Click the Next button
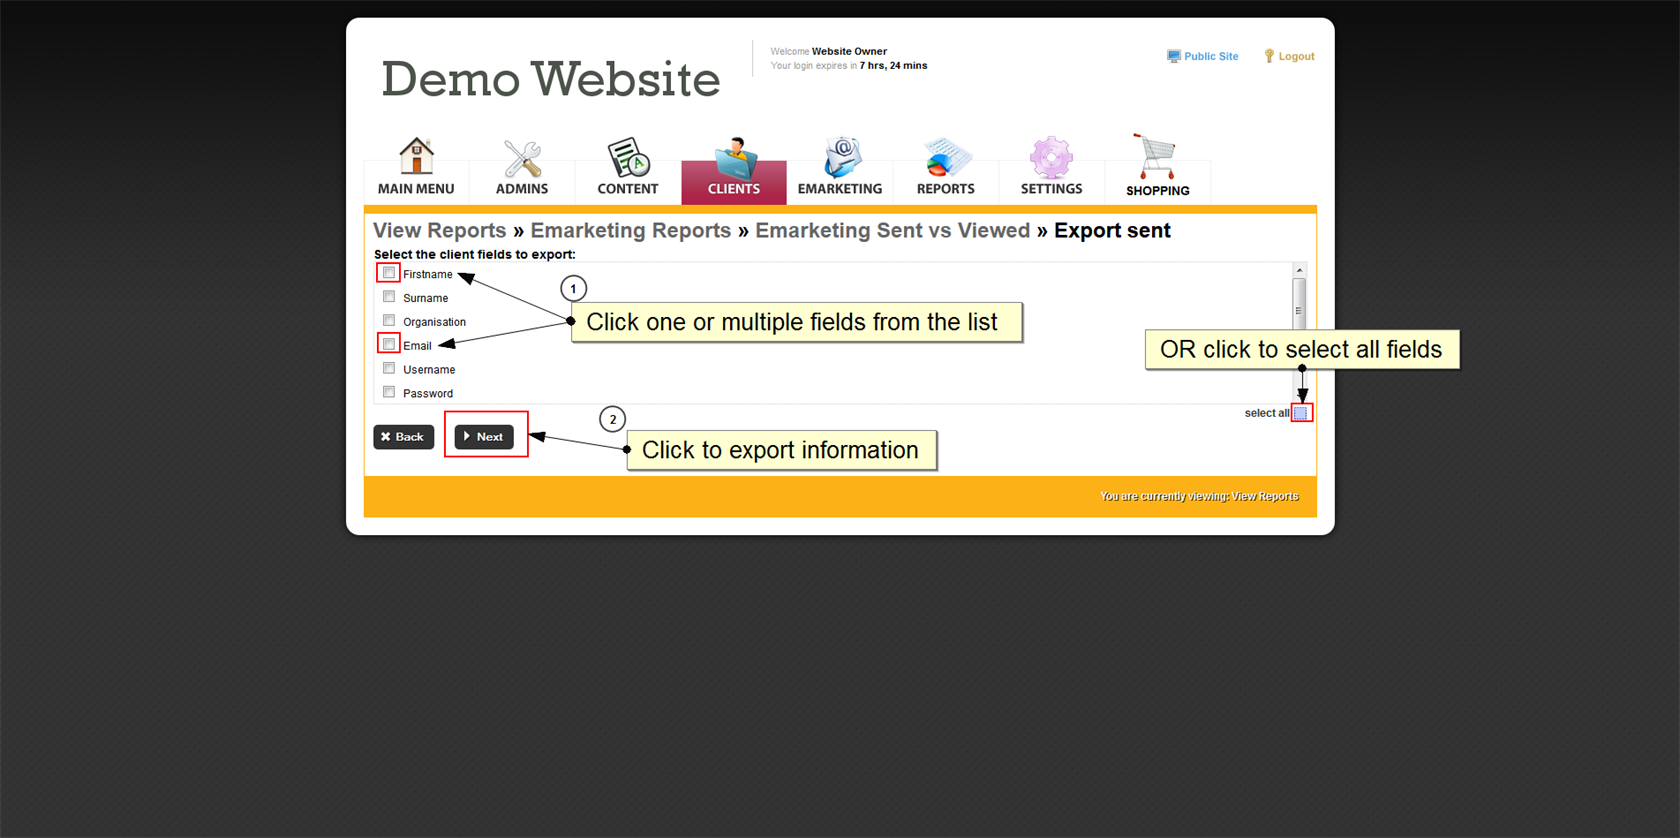Screen dimensions: 1680x838 pyautogui.click(x=485, y=437)
